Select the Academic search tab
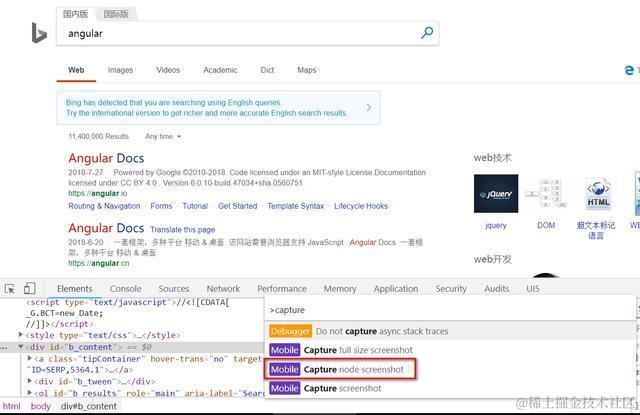 point(220,70)
